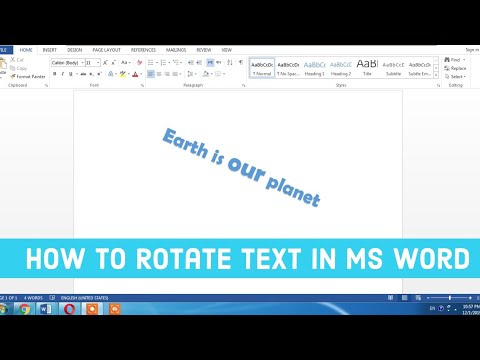Open the Font dialog launcher
480x360 pixels.
pos(143,85)
